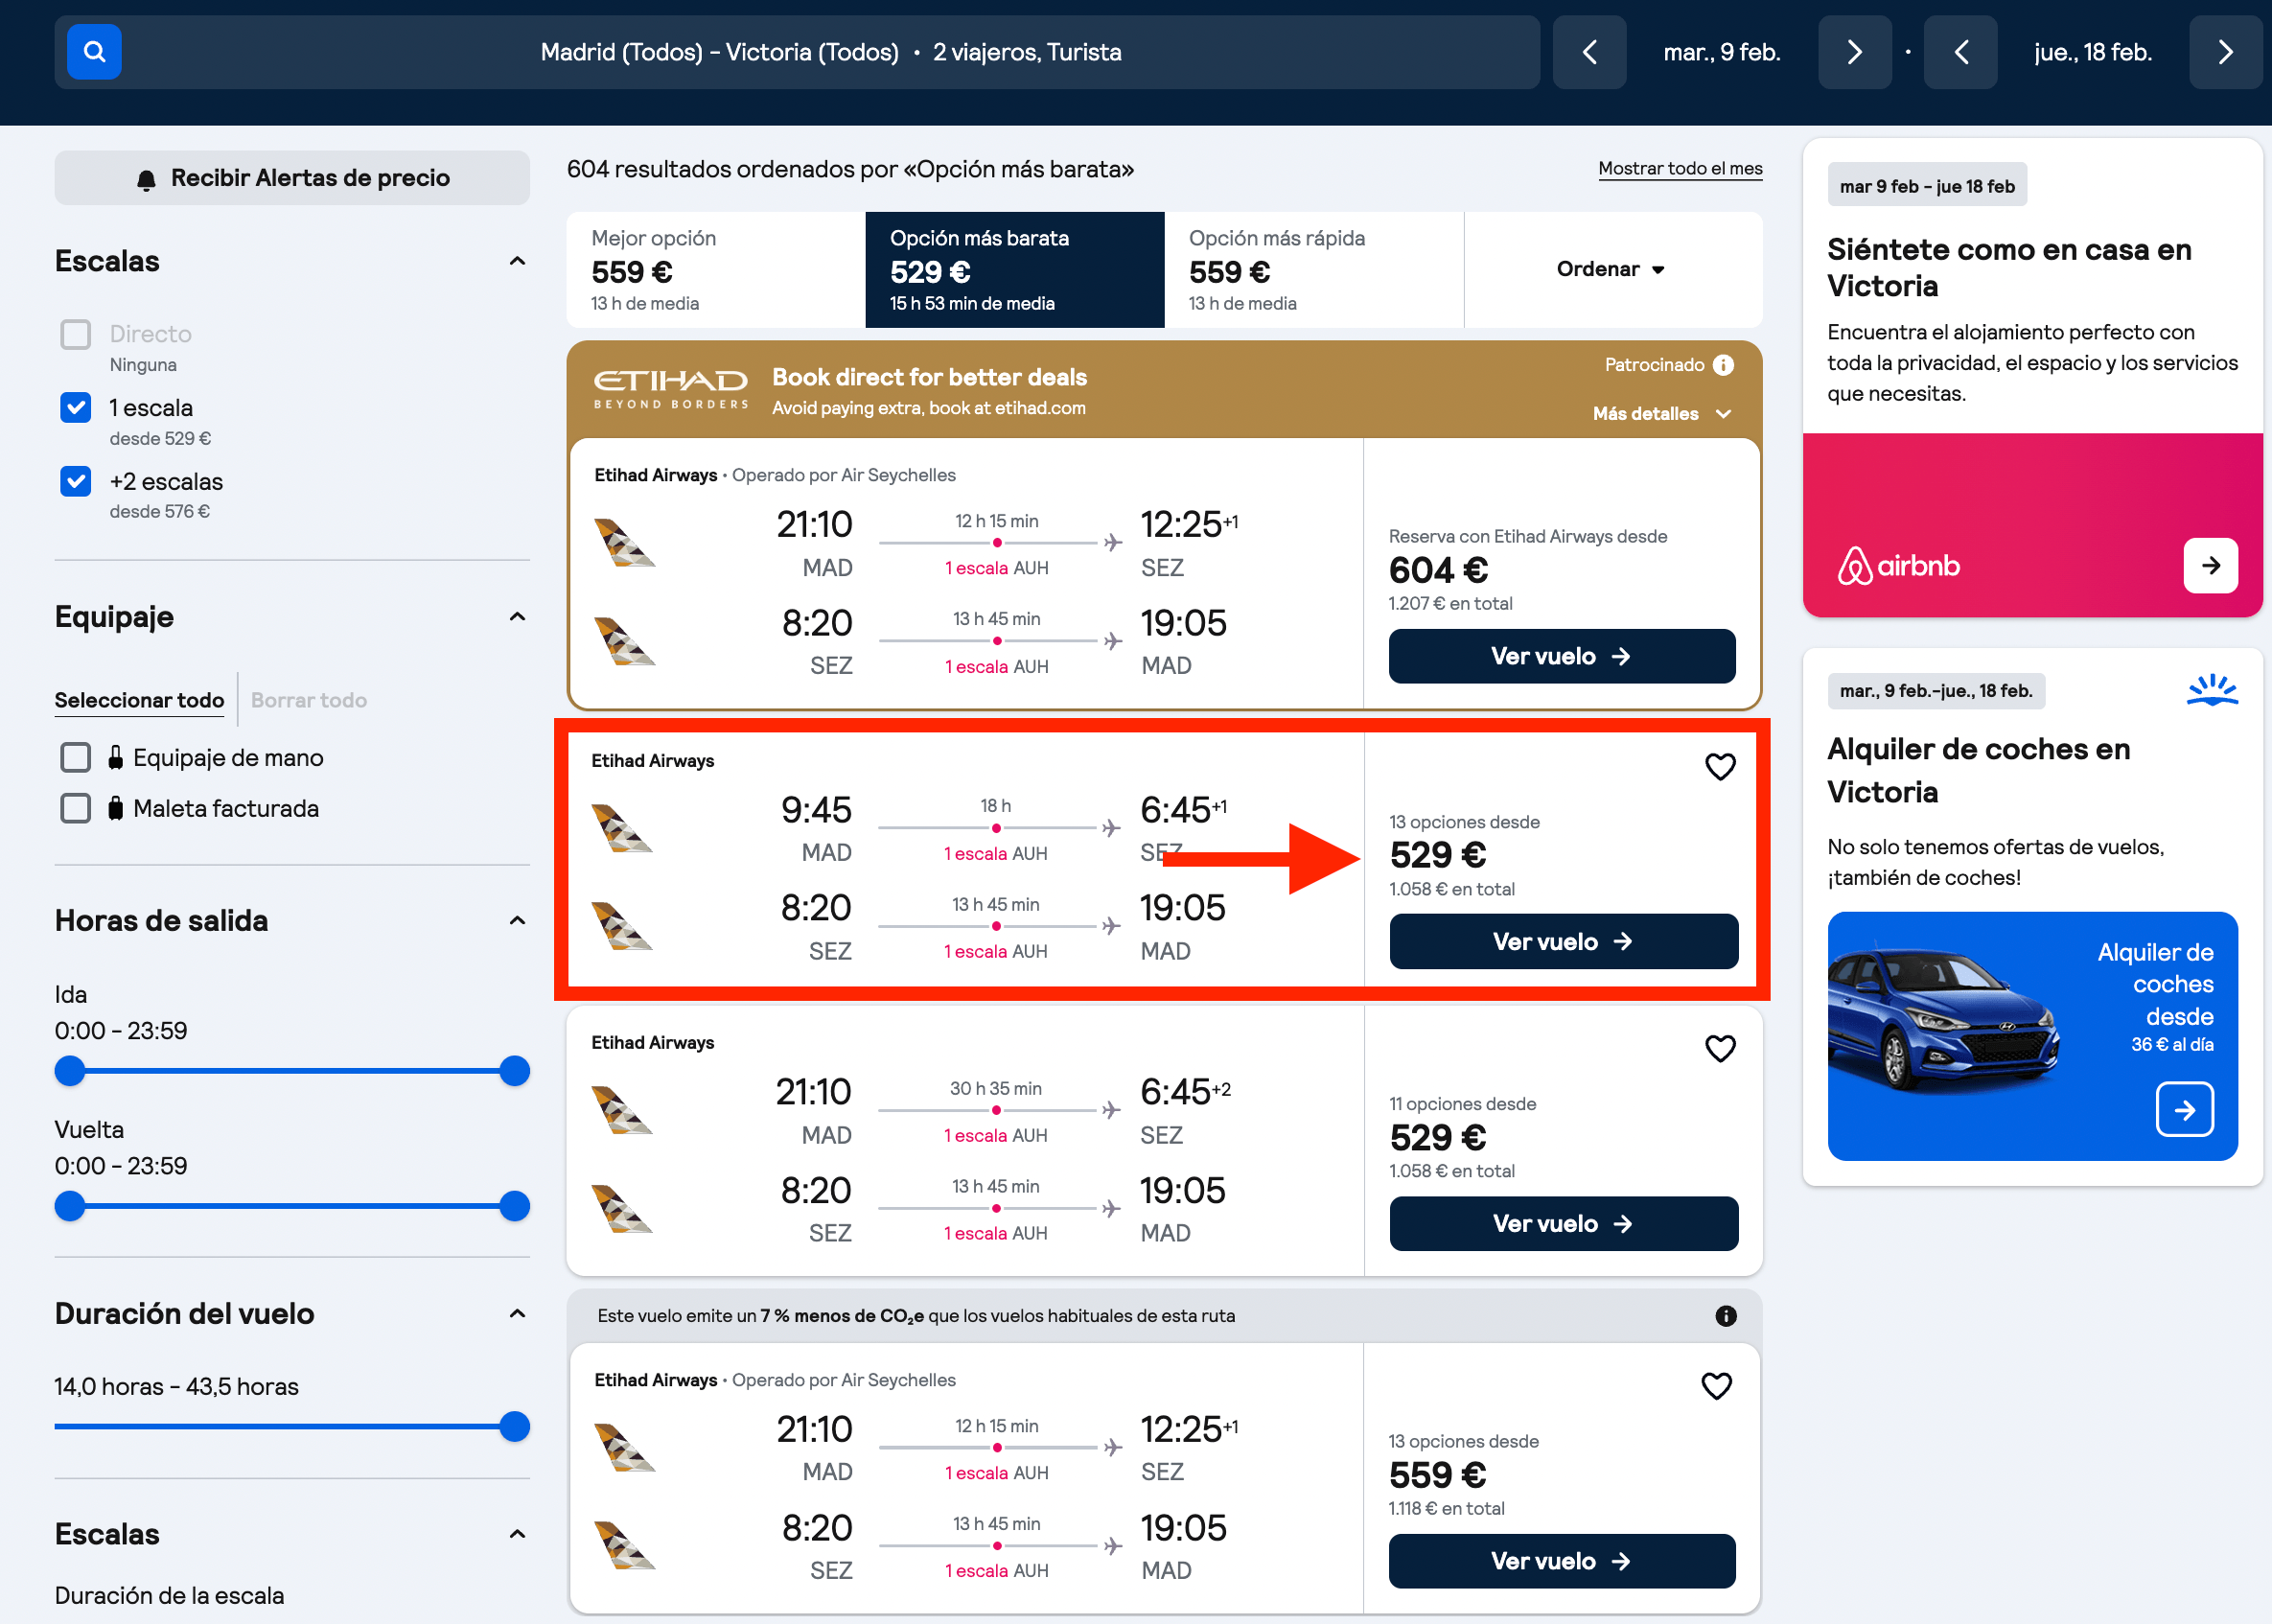2272x1624 pixels.
Task: Collapse the top Escalas section
Action: click(517, 261)
